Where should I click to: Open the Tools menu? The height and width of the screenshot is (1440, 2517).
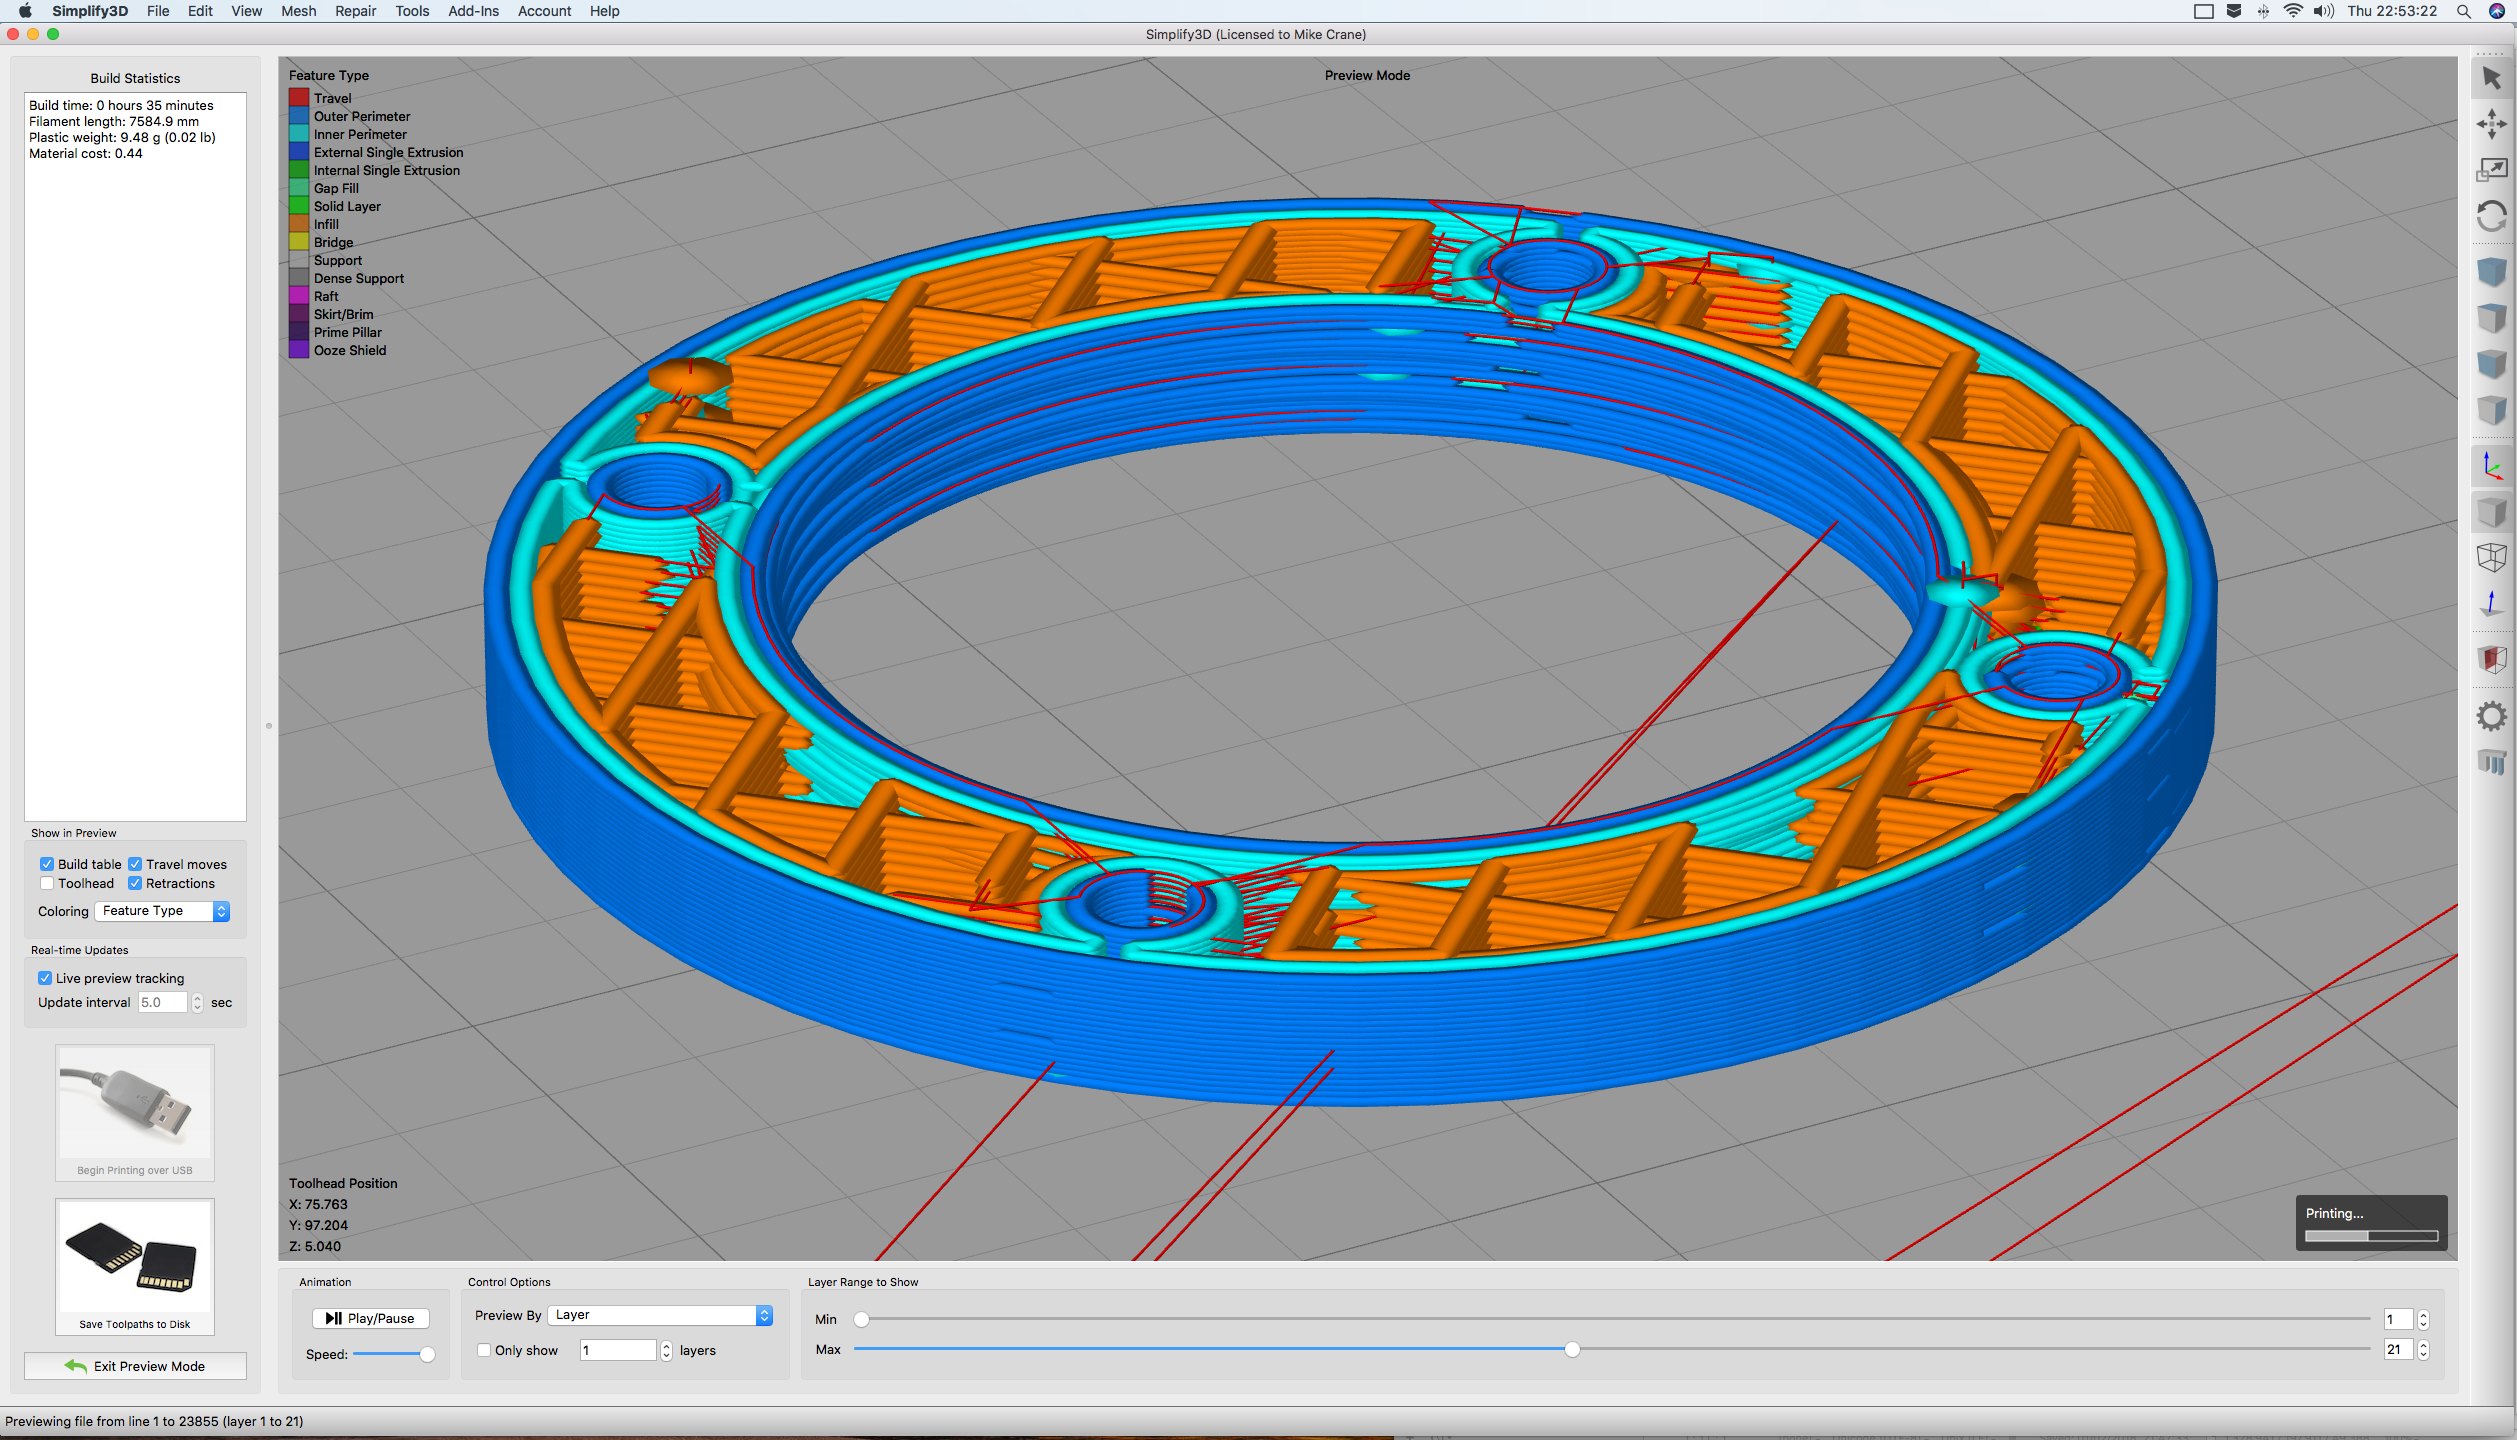coord(412,11)
